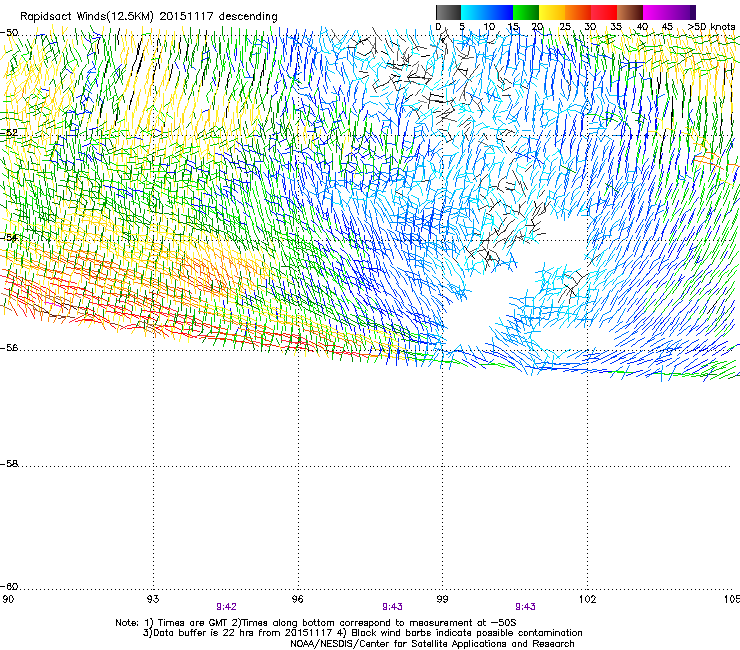Screen dimensions: 740x650
Task: Click the red 30-35 knots color bar segment
Action: click(x=604, y=12)
